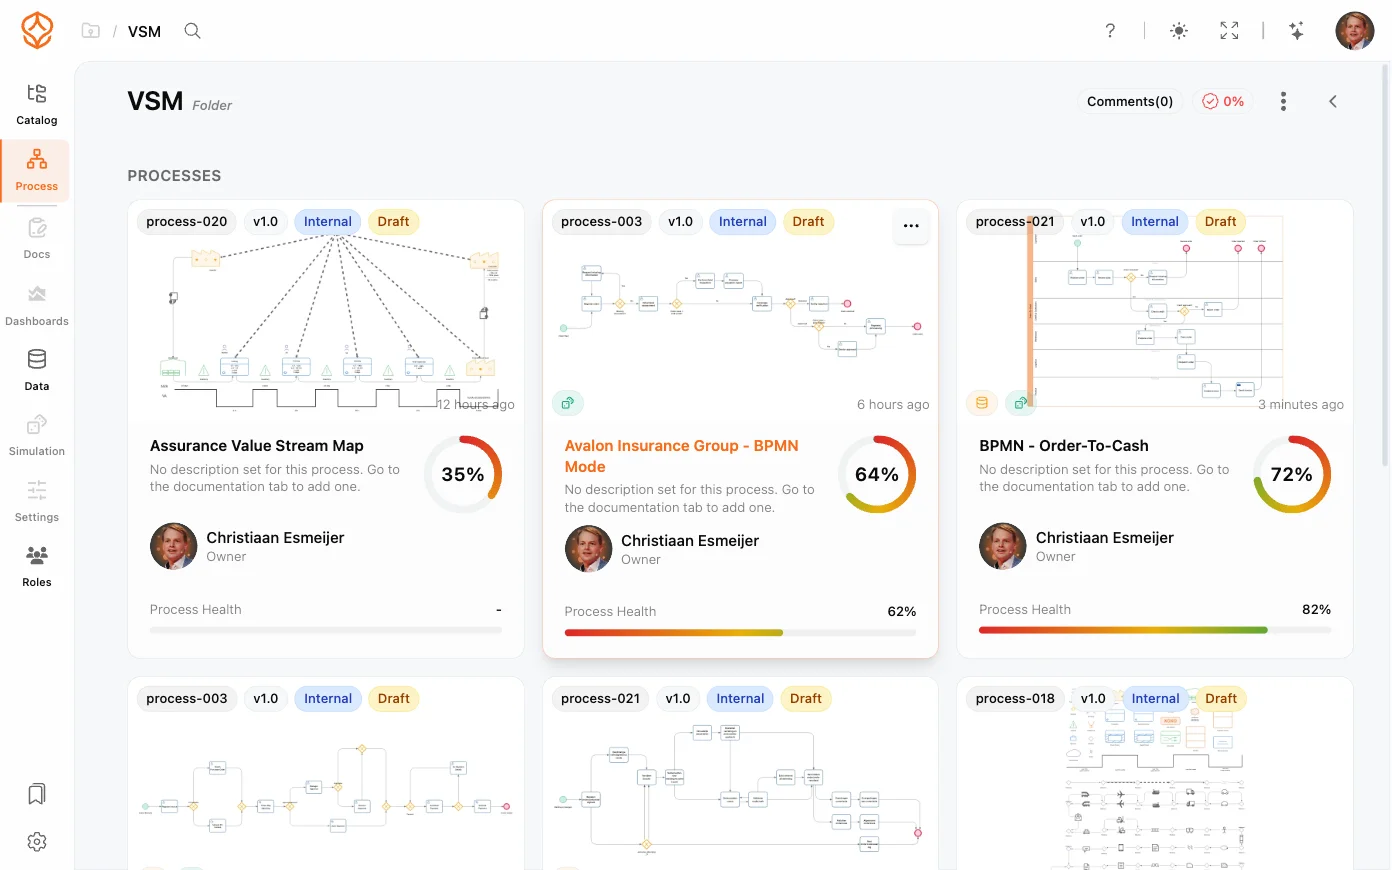Screen dimensions: 1392x870
Task: Click the VSM breadcrumb text
Action: click(145, 32)
